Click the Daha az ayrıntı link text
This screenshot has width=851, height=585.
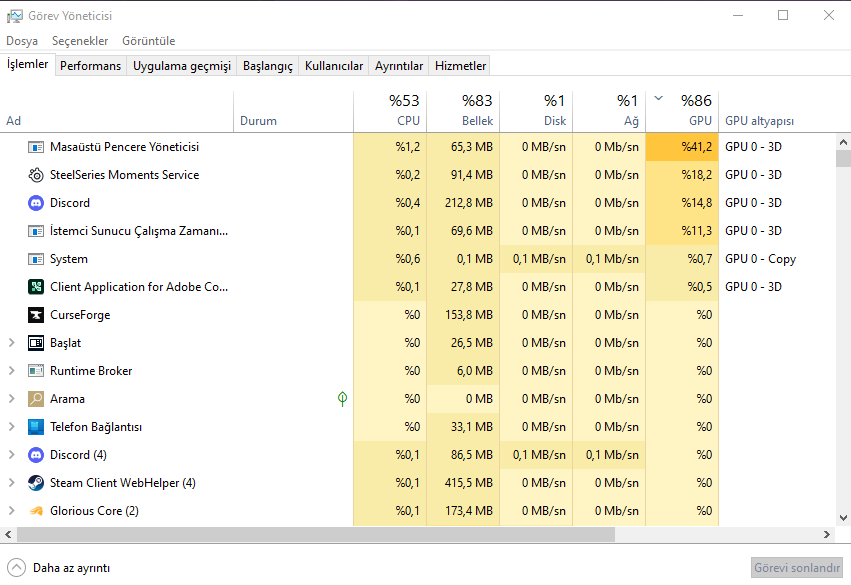[72, 568]
